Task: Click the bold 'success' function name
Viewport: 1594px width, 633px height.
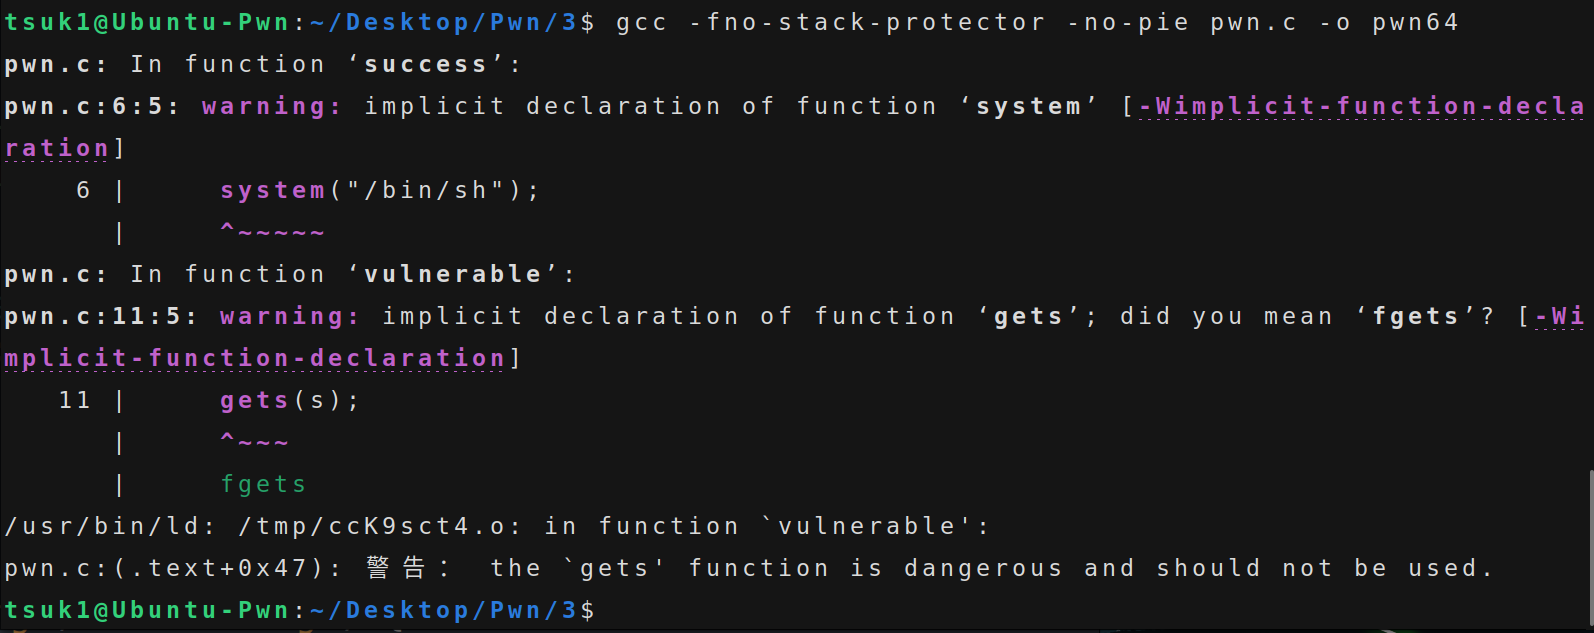Action: tap(425, 65)
